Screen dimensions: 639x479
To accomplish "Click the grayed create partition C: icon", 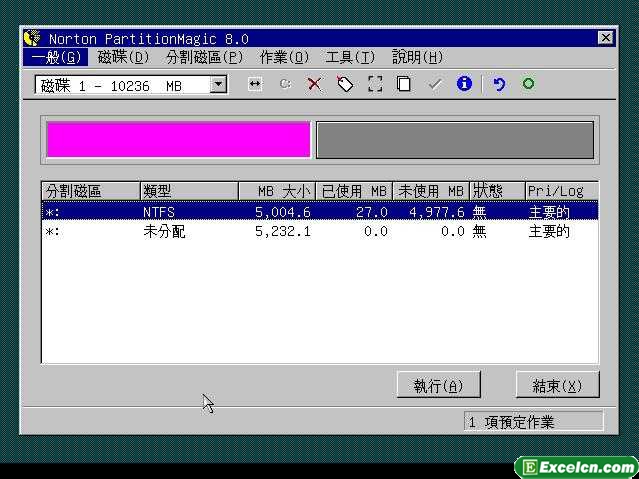I will click(285, 84).
